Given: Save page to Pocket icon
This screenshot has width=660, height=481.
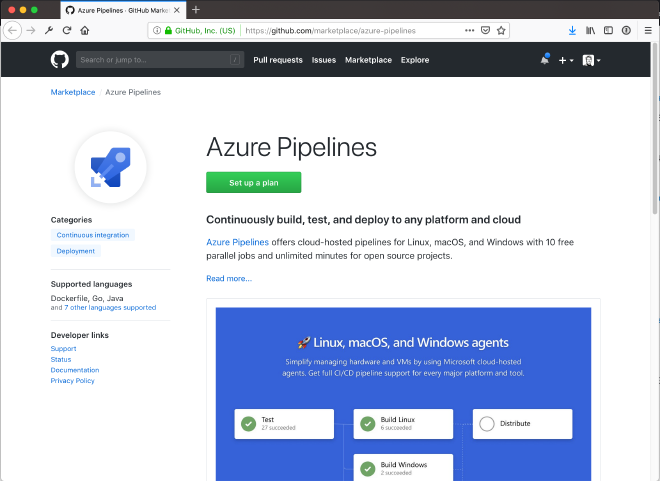Looking at the screenshot, I should click(485, 30).
